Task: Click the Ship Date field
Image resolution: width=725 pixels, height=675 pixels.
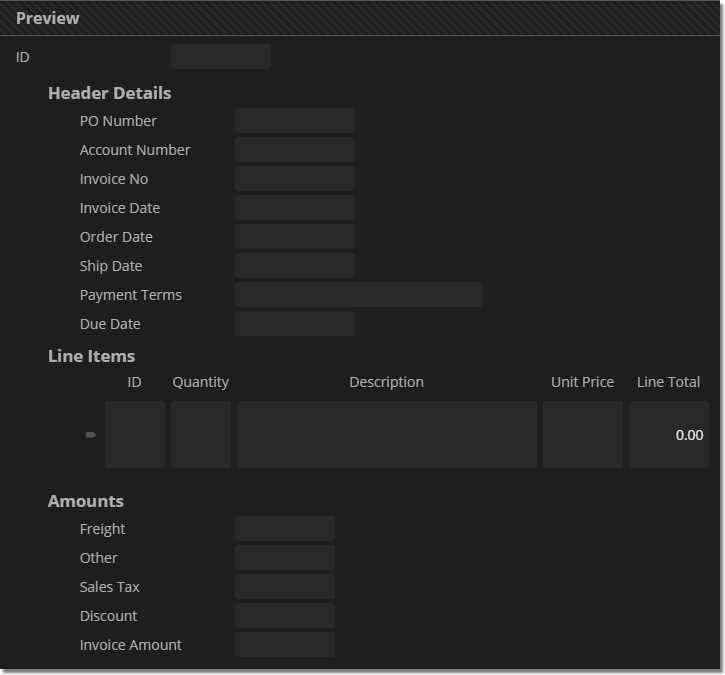Action: coord(295,266)
